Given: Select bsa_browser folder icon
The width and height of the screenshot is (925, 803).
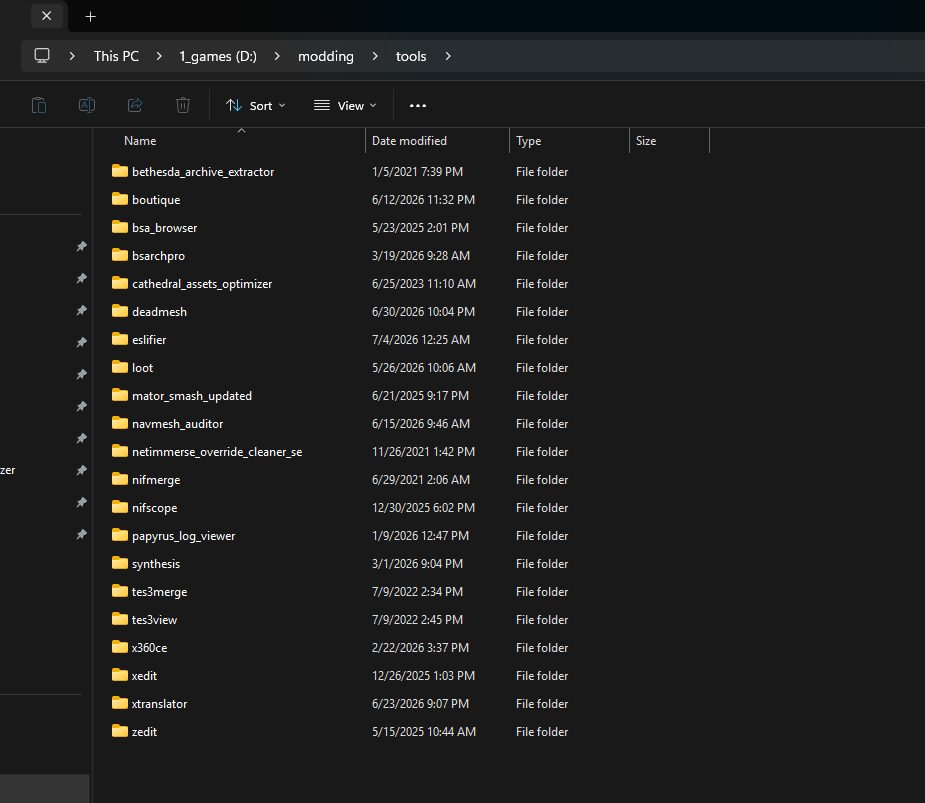Looking at the screenshot, I should point(120,227).
